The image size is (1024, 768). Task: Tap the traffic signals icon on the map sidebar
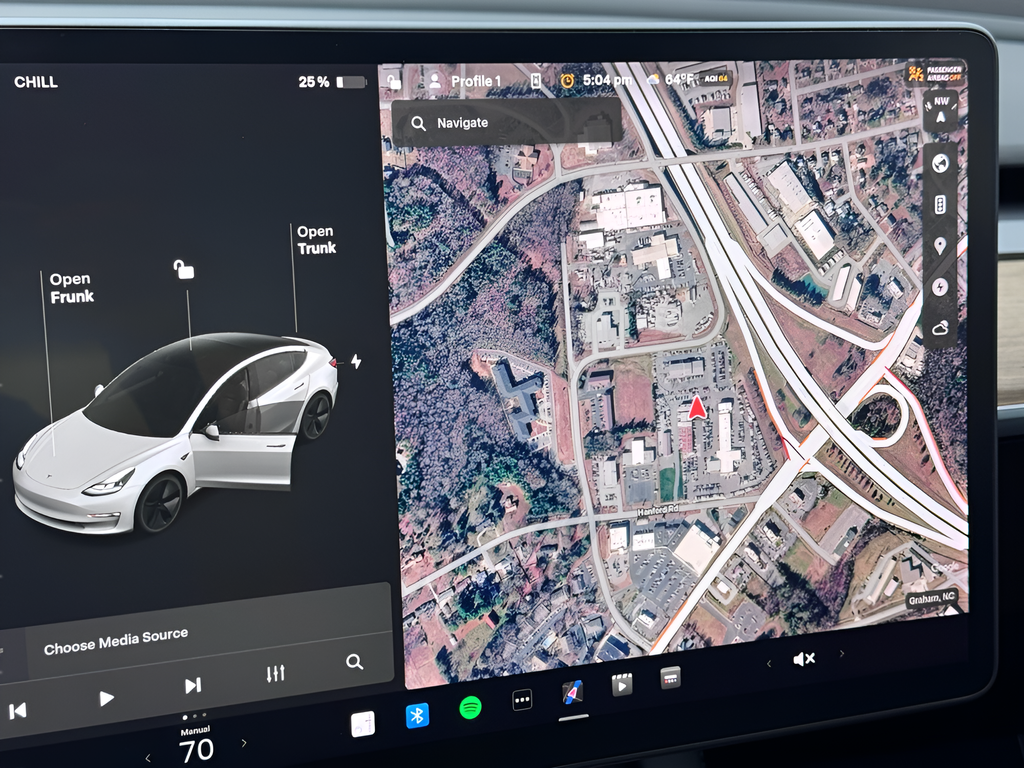940,204
